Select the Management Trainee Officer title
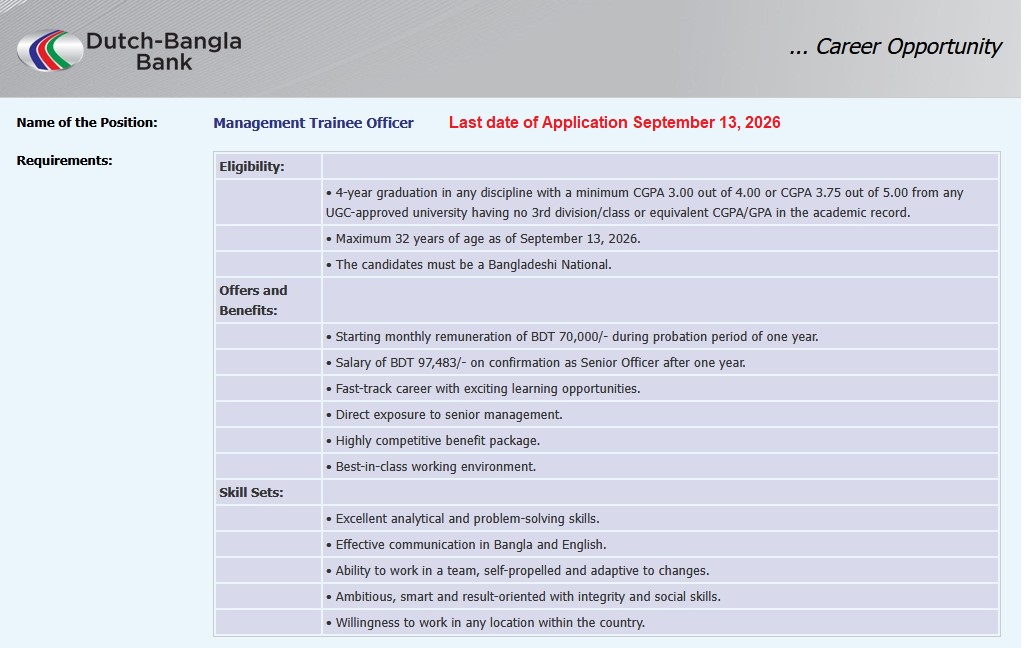The width and height of the screenshot is (1029, 648). click(x=313, y=123)
